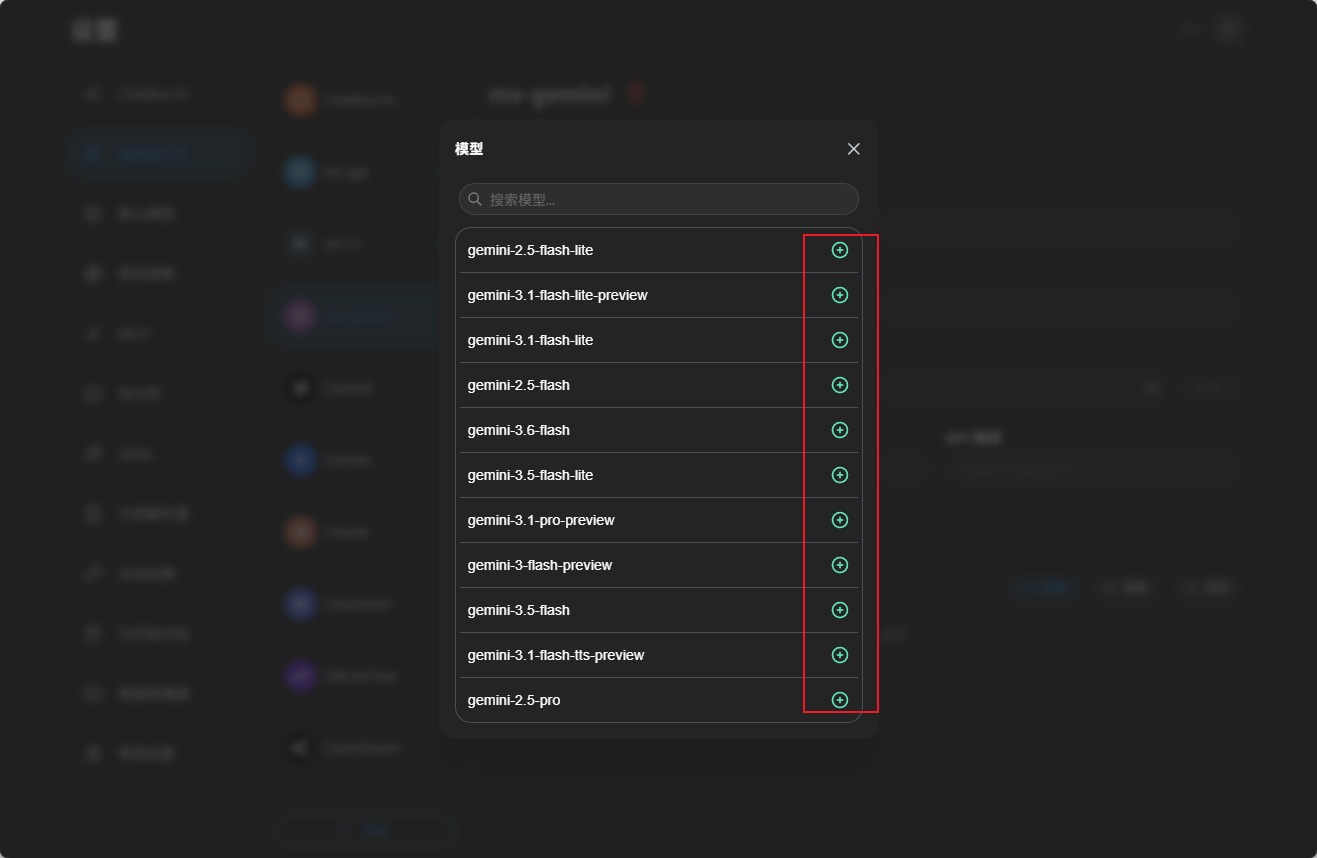1317x858 pixels.
Task: Add the gemini-2.5-pro model
Action: tap(840, 700)
